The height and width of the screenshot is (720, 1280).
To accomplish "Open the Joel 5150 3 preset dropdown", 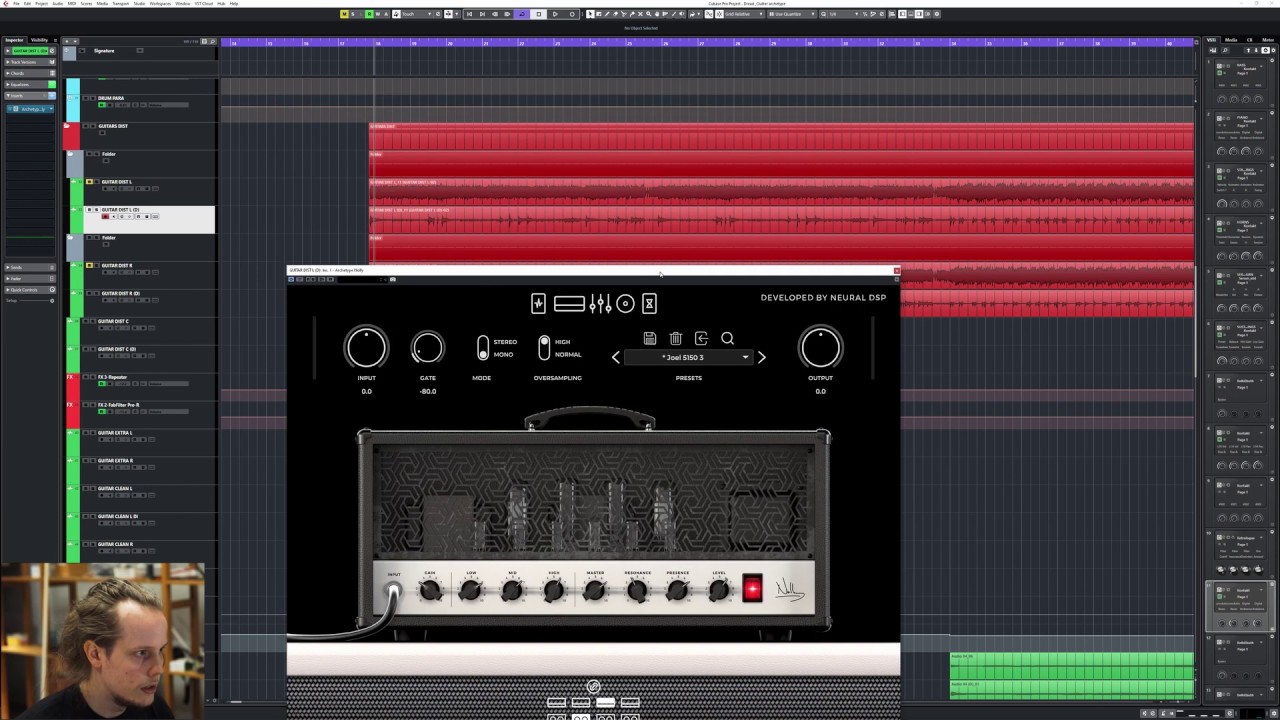I will [688, 357].
